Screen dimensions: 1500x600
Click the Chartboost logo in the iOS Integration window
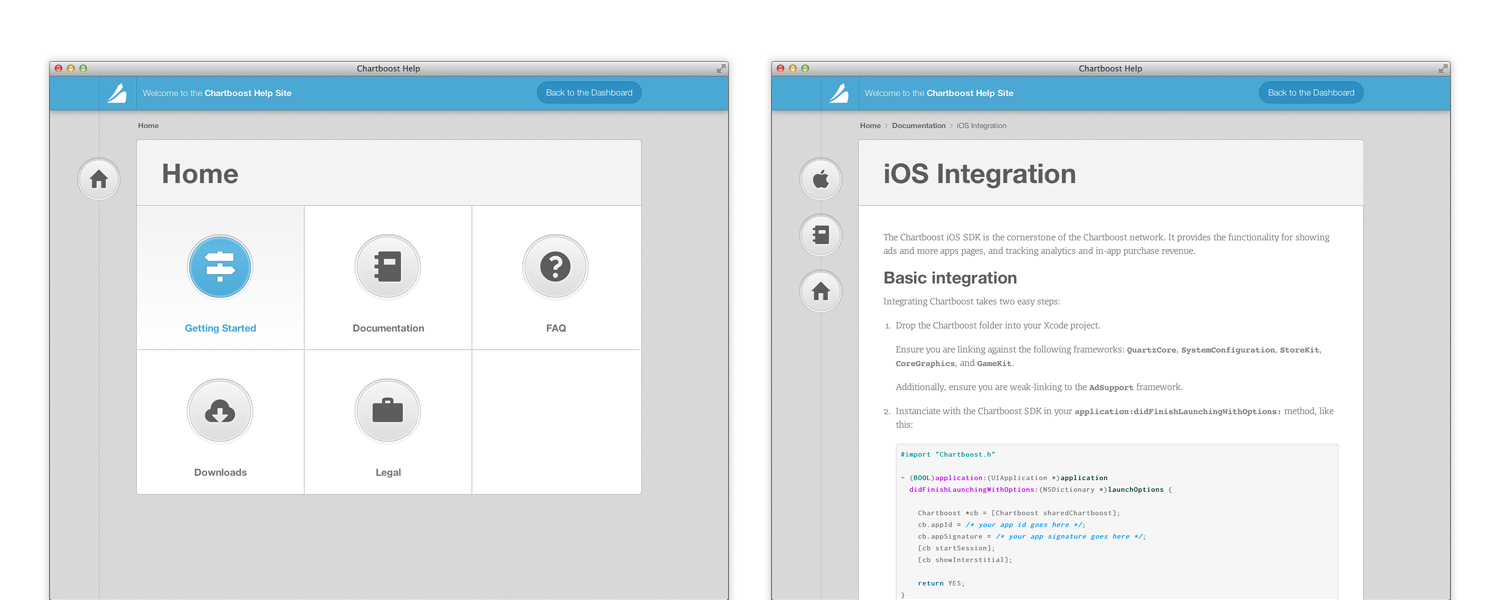click(x=840, y=93)
